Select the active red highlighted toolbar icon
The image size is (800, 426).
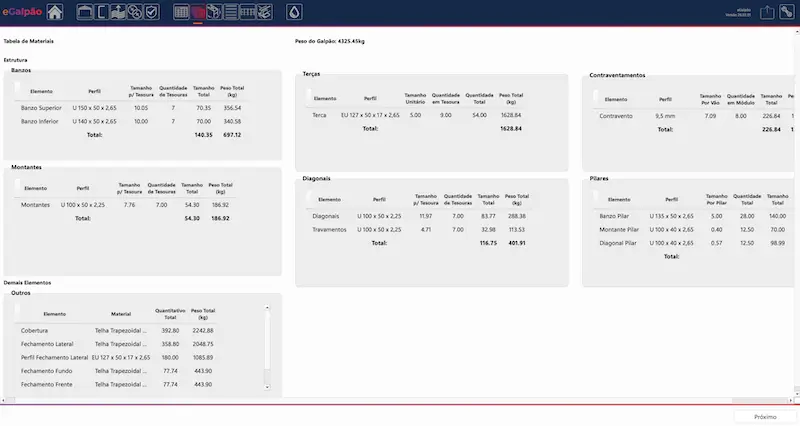coord(198,12)
